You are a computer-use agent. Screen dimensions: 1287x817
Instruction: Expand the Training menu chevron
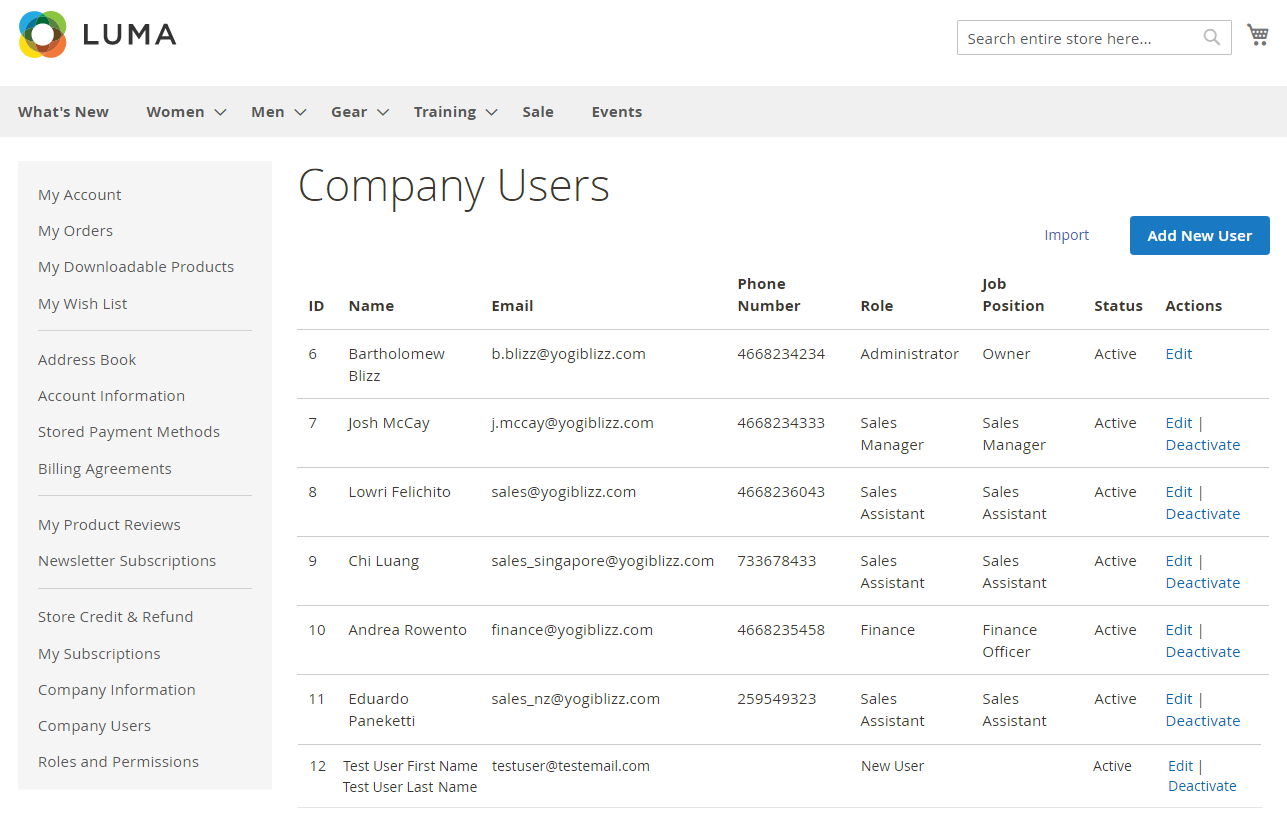click(491, 112)
